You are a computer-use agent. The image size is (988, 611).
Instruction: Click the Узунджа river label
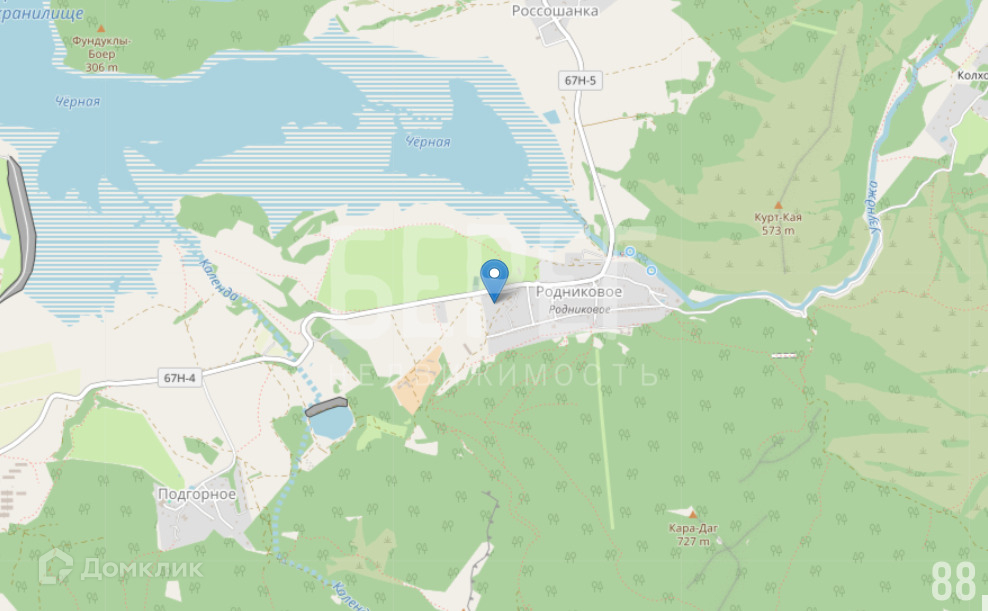(x=873, y=207)
